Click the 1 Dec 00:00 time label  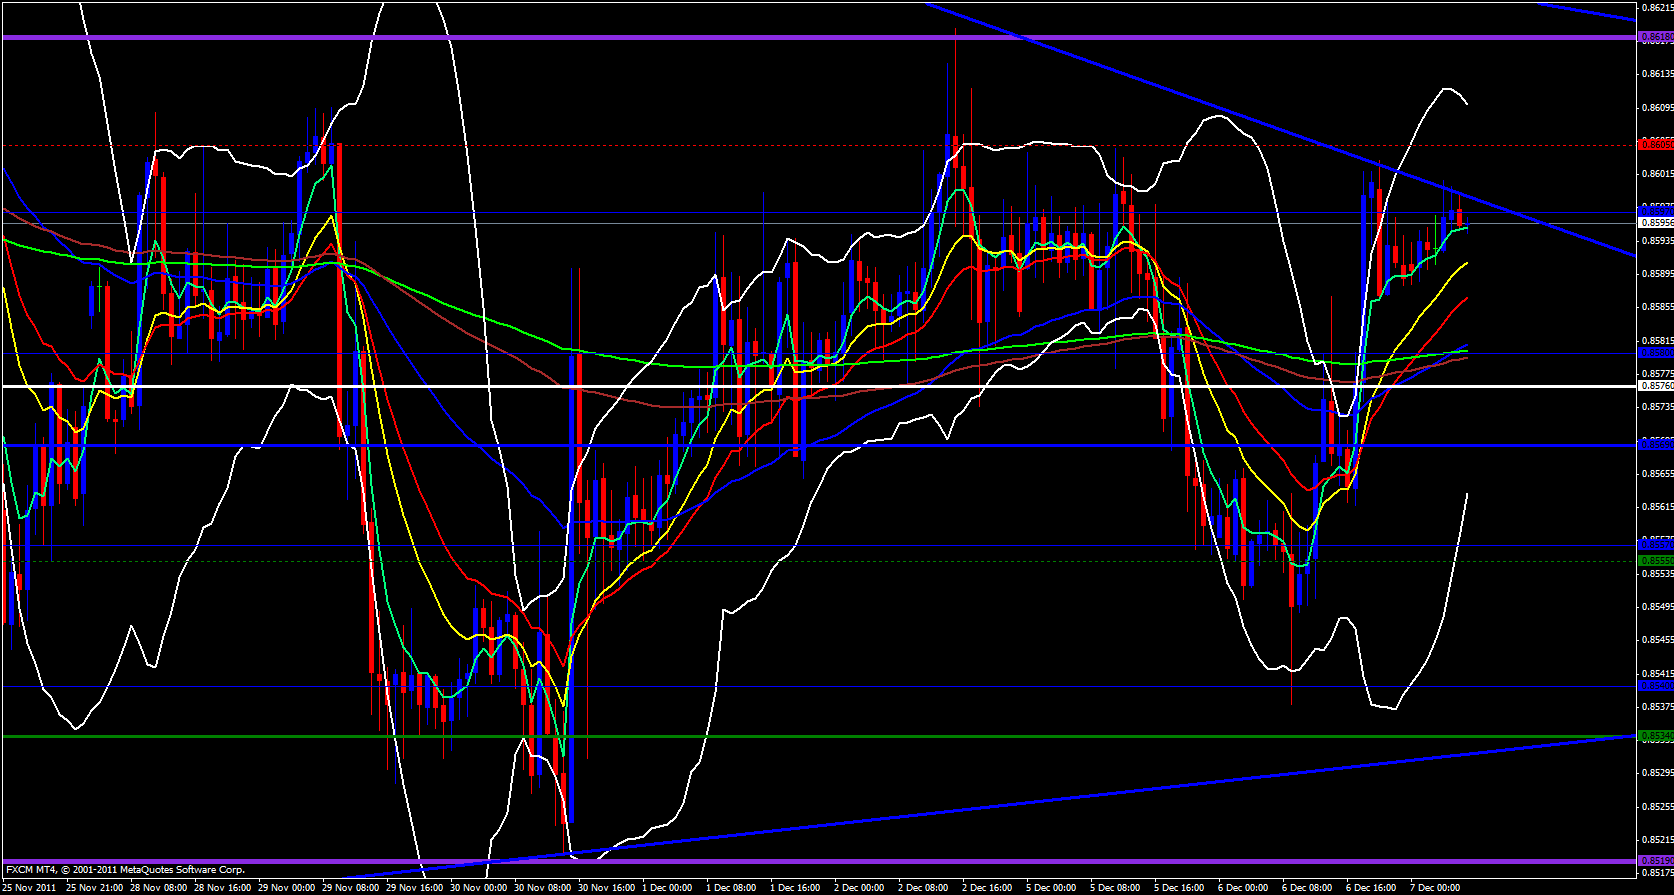tap(667, 887)
